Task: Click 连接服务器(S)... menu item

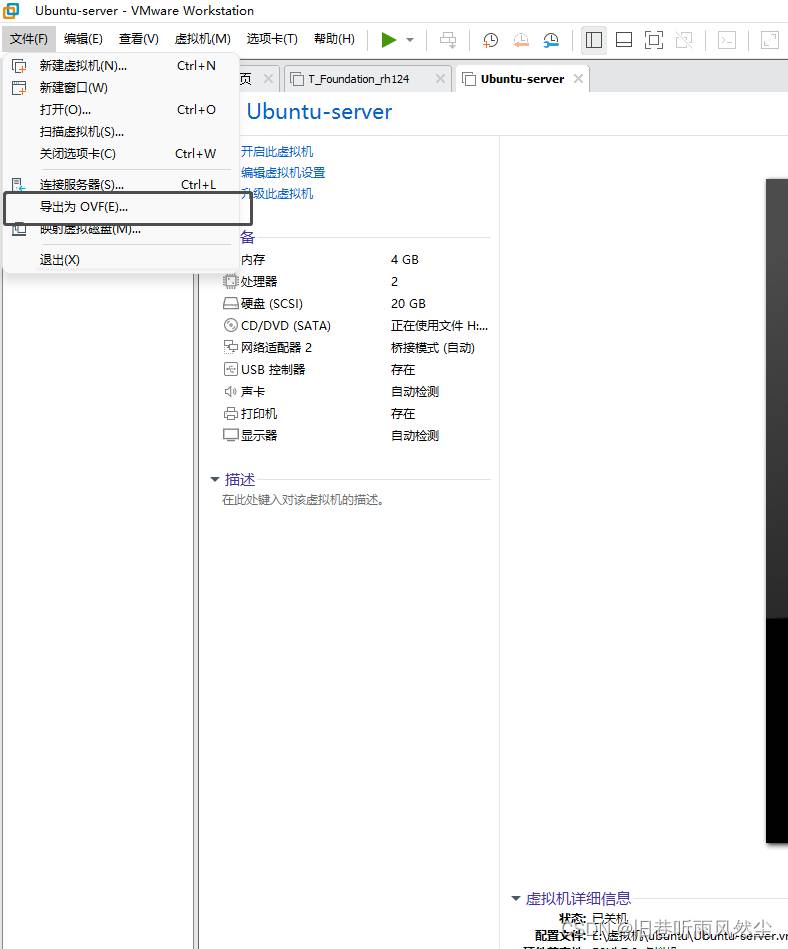Action: click(82, 185)
